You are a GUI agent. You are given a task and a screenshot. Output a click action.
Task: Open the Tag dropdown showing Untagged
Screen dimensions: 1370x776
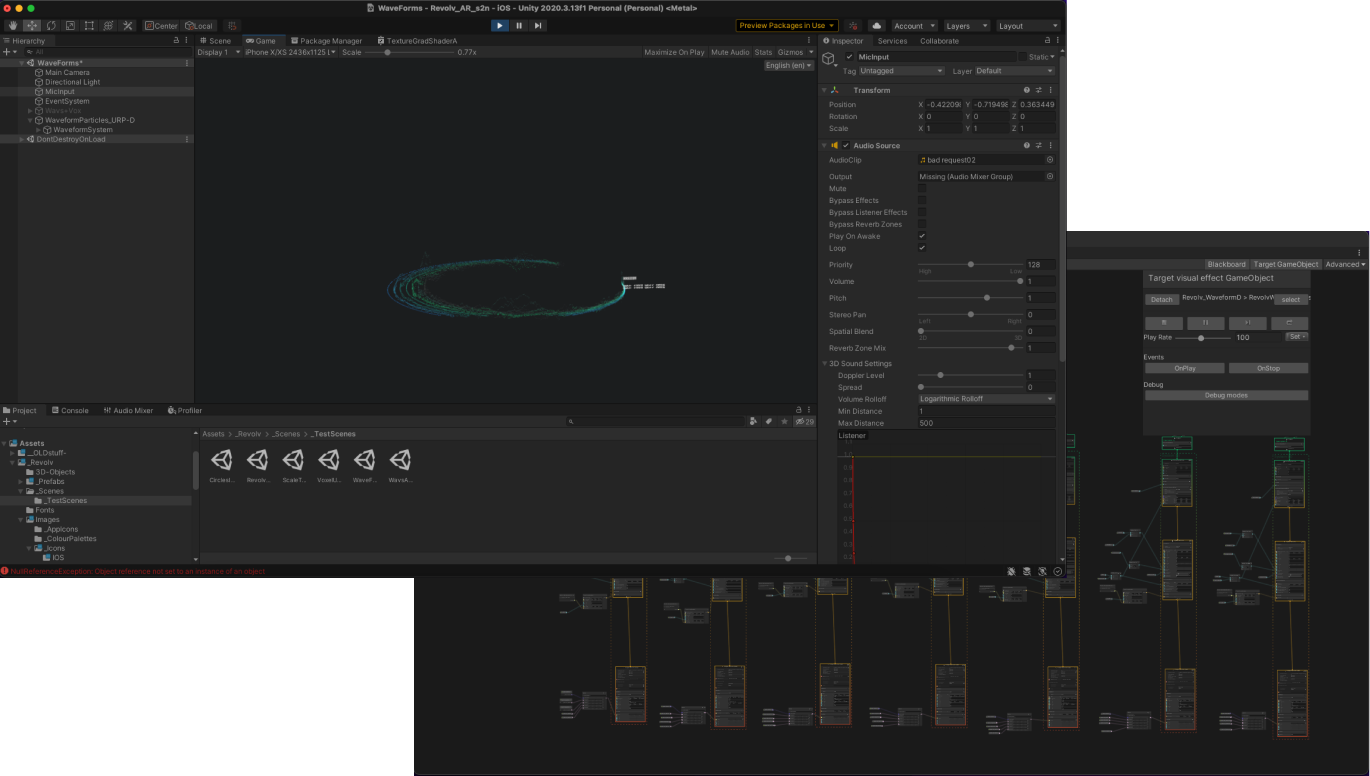901,71
